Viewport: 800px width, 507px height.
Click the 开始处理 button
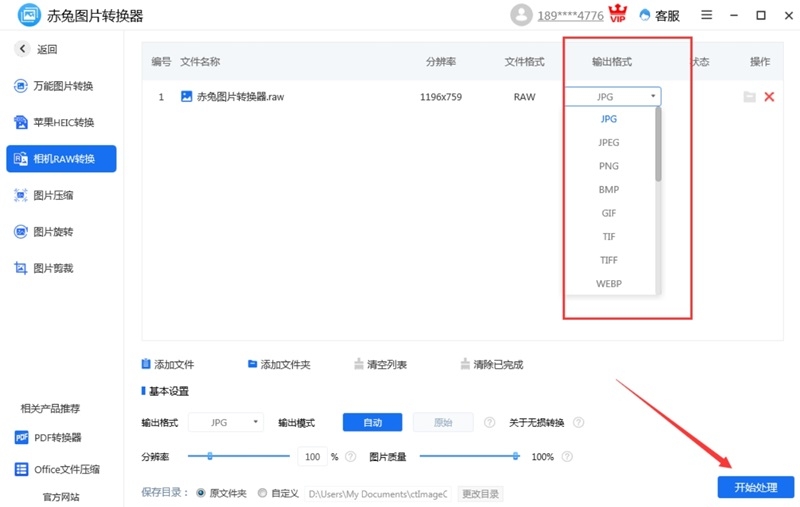point(756,487)
